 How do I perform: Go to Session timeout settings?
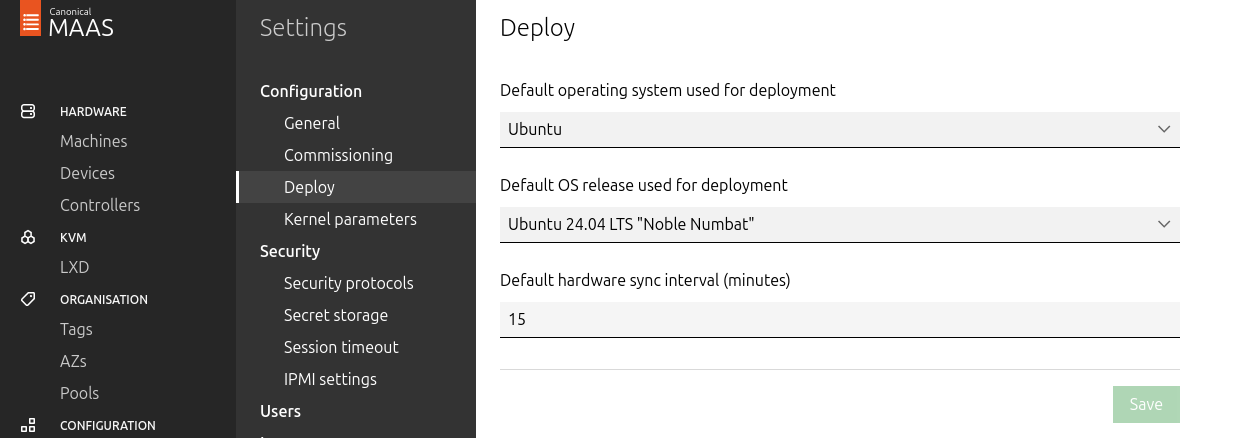341,347
